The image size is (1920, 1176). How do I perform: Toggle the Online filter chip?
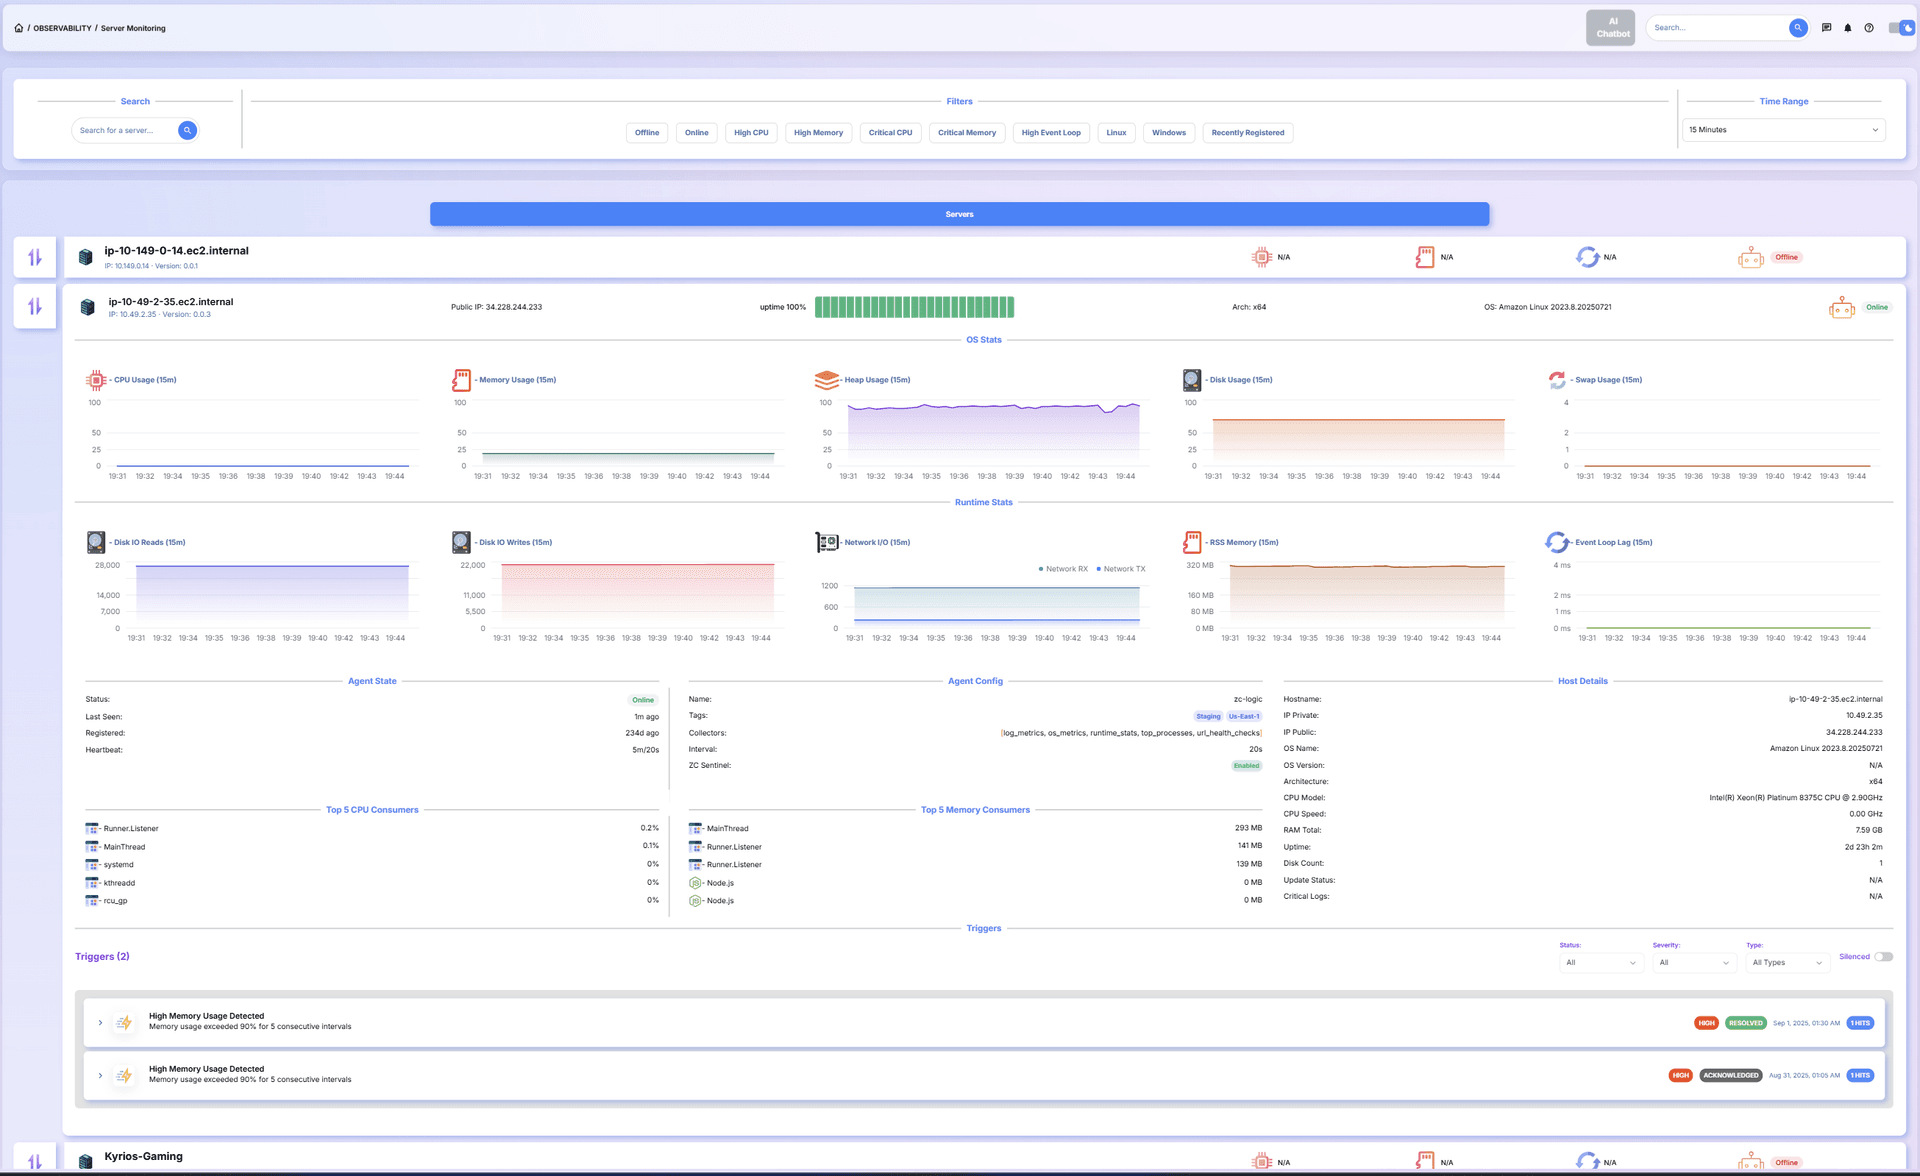click(697, 133)
